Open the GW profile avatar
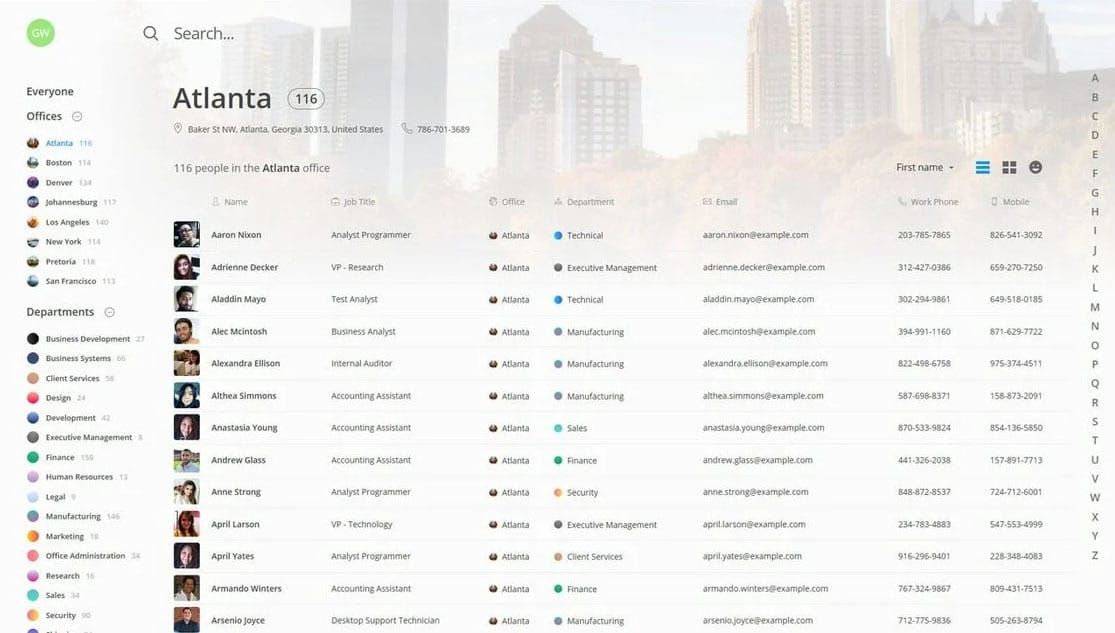The height and width of the screenshot is (633, 1115). click(x=39, y=32)
